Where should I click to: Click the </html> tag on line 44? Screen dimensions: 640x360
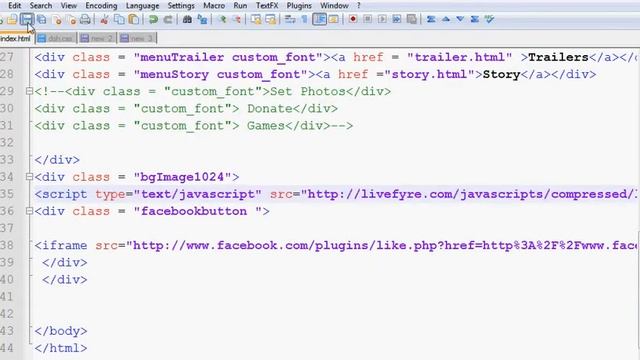(x=61, y=348)
